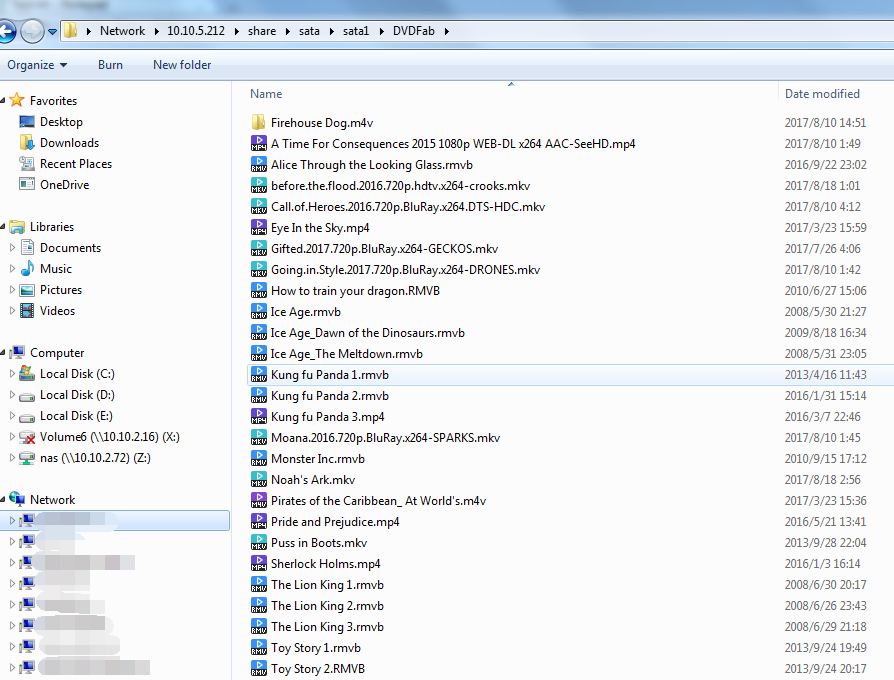Click the Local Disk (C:) drive icon
The height and width of the screenshot is (680, 894).
[x=27, y=374]
